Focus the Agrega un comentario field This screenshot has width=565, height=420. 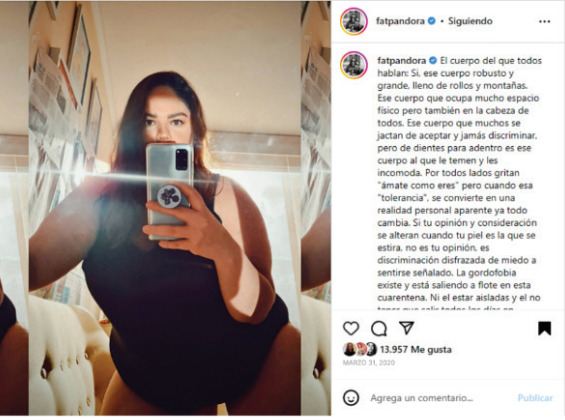click(x=422, y=398)
